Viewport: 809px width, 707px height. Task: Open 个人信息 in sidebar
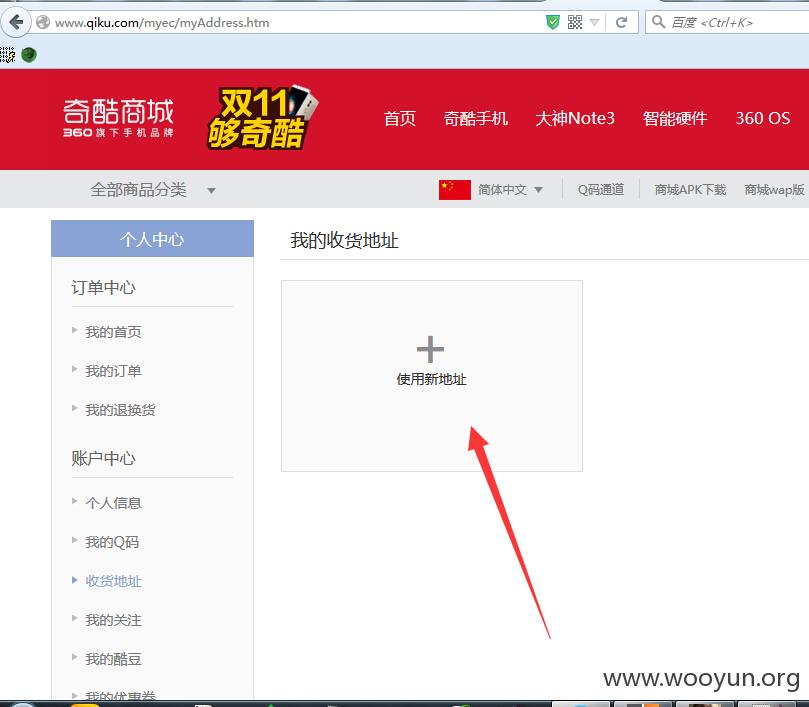(113, 503)
